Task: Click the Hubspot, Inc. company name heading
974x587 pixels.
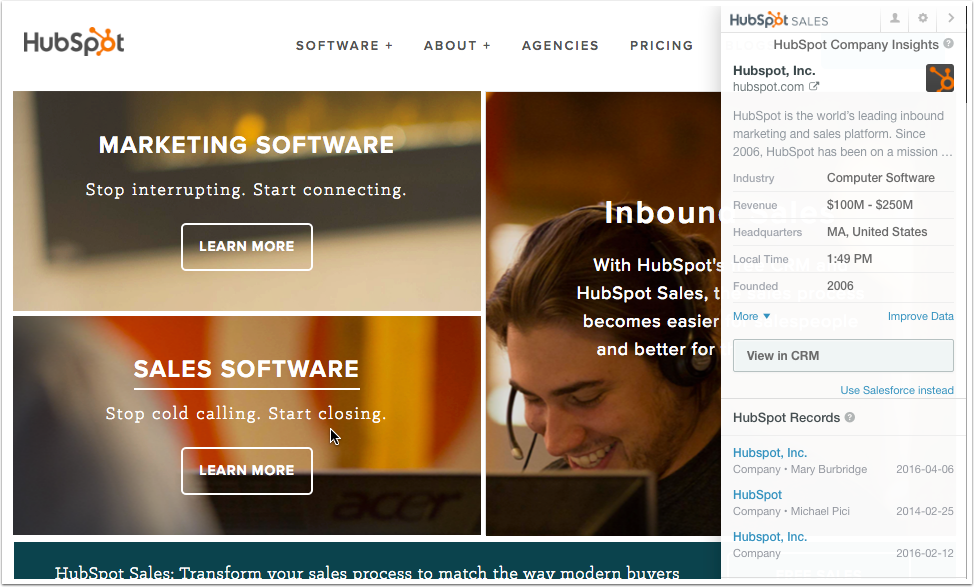Action: [774, 71]
